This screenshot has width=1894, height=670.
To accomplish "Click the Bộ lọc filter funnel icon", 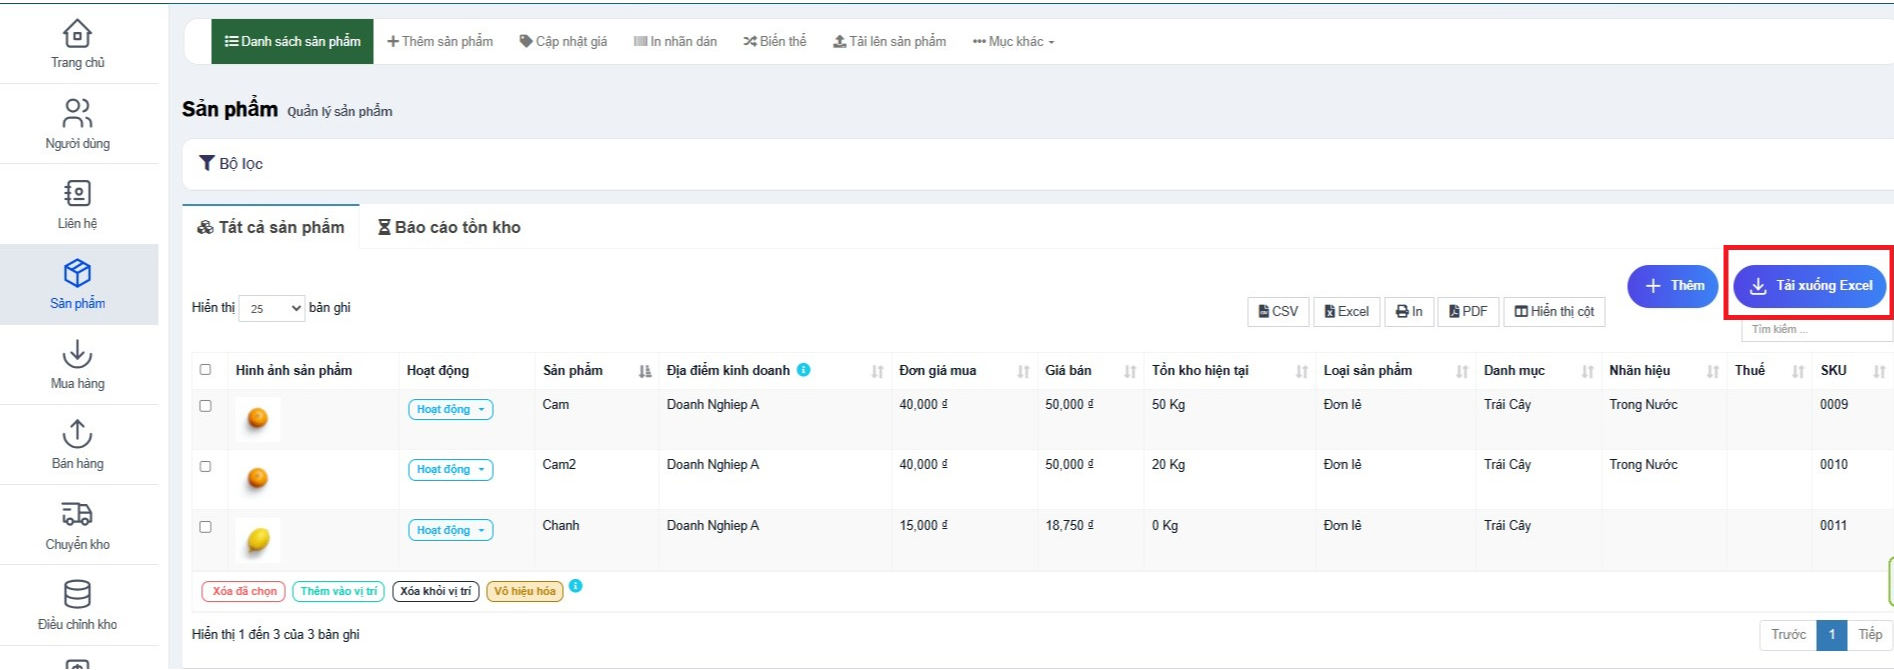I will coord(207,163).
